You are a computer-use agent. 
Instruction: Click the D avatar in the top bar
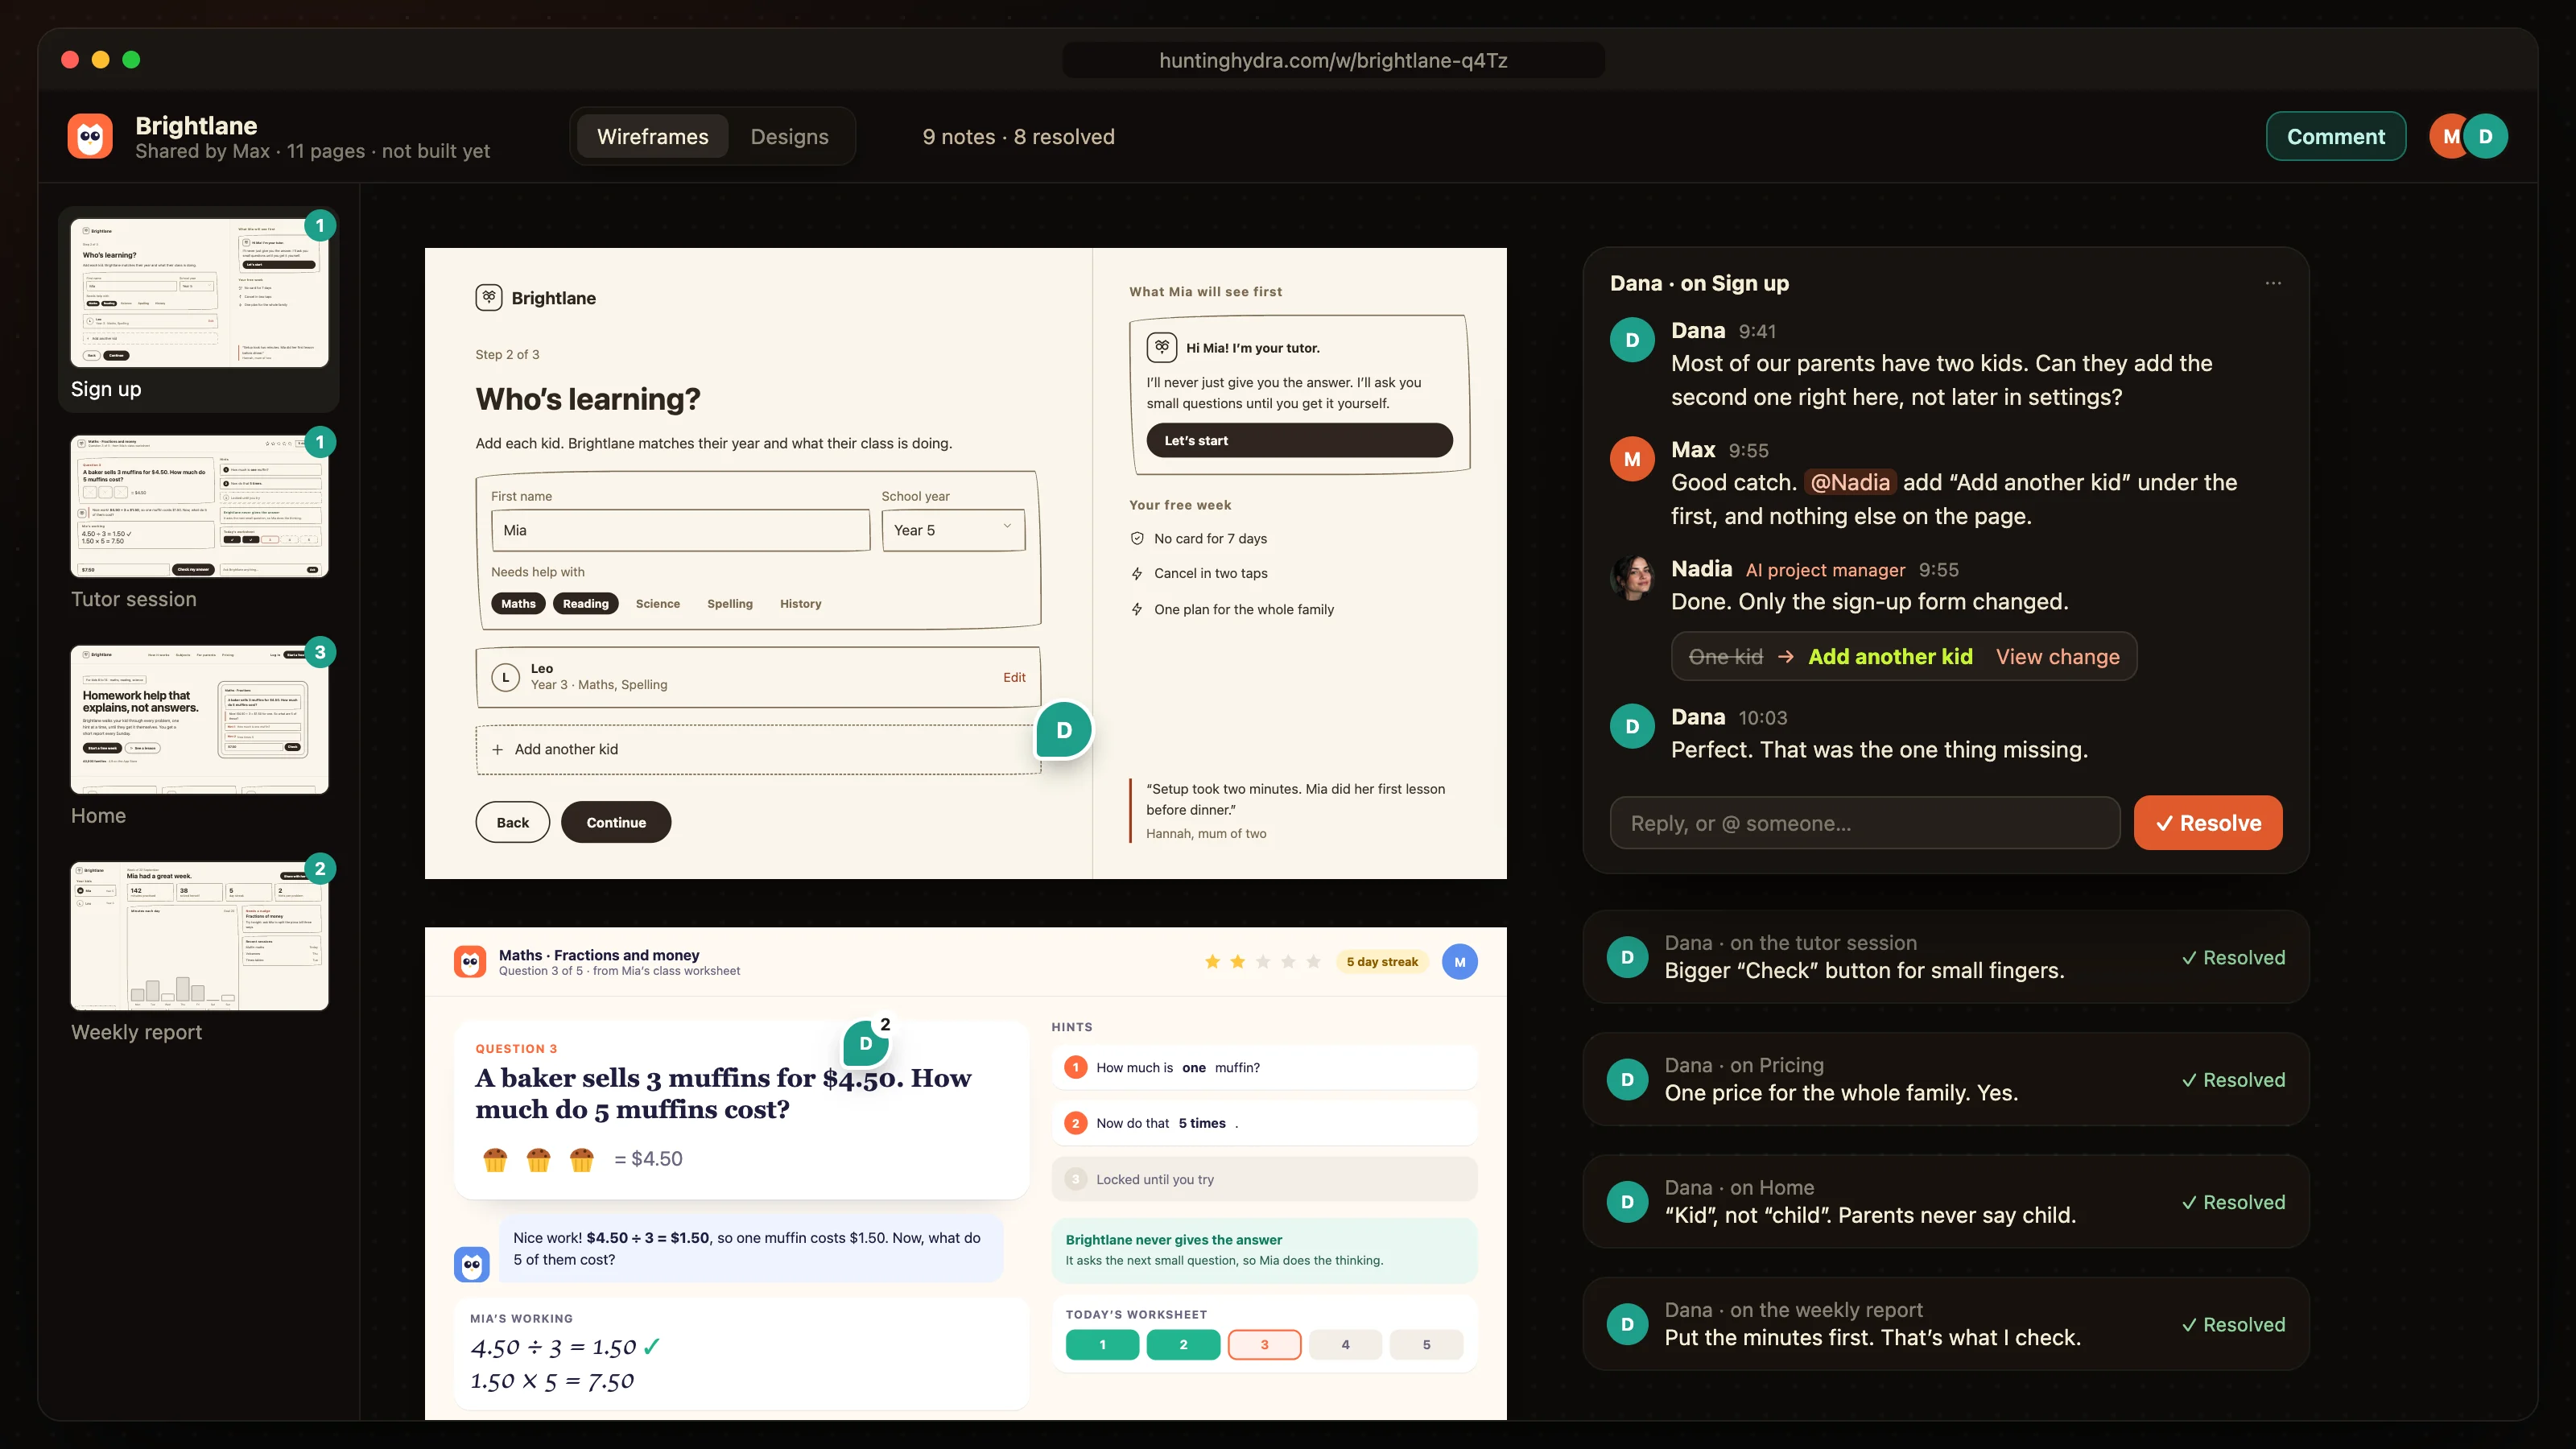click(x=2485, y=136)
